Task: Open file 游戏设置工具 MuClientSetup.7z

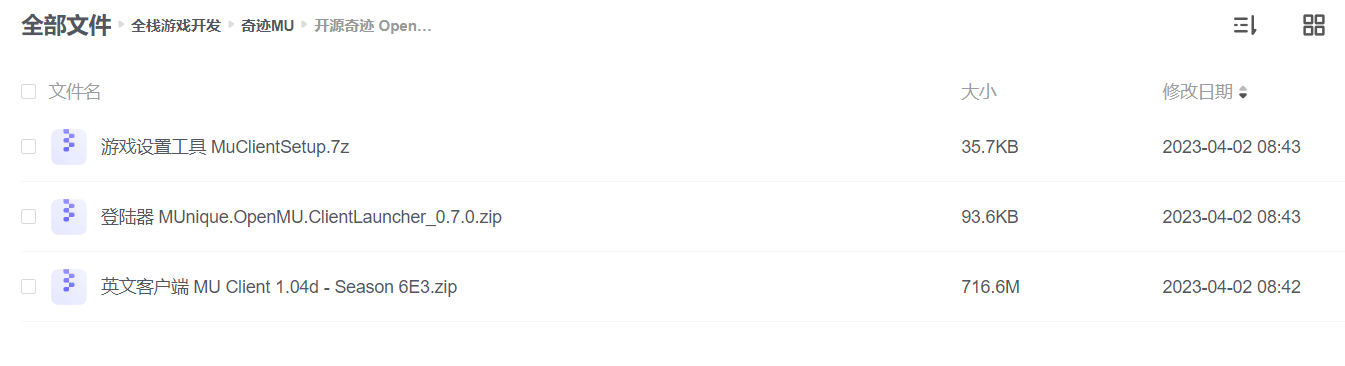Action: pos(225,147)
